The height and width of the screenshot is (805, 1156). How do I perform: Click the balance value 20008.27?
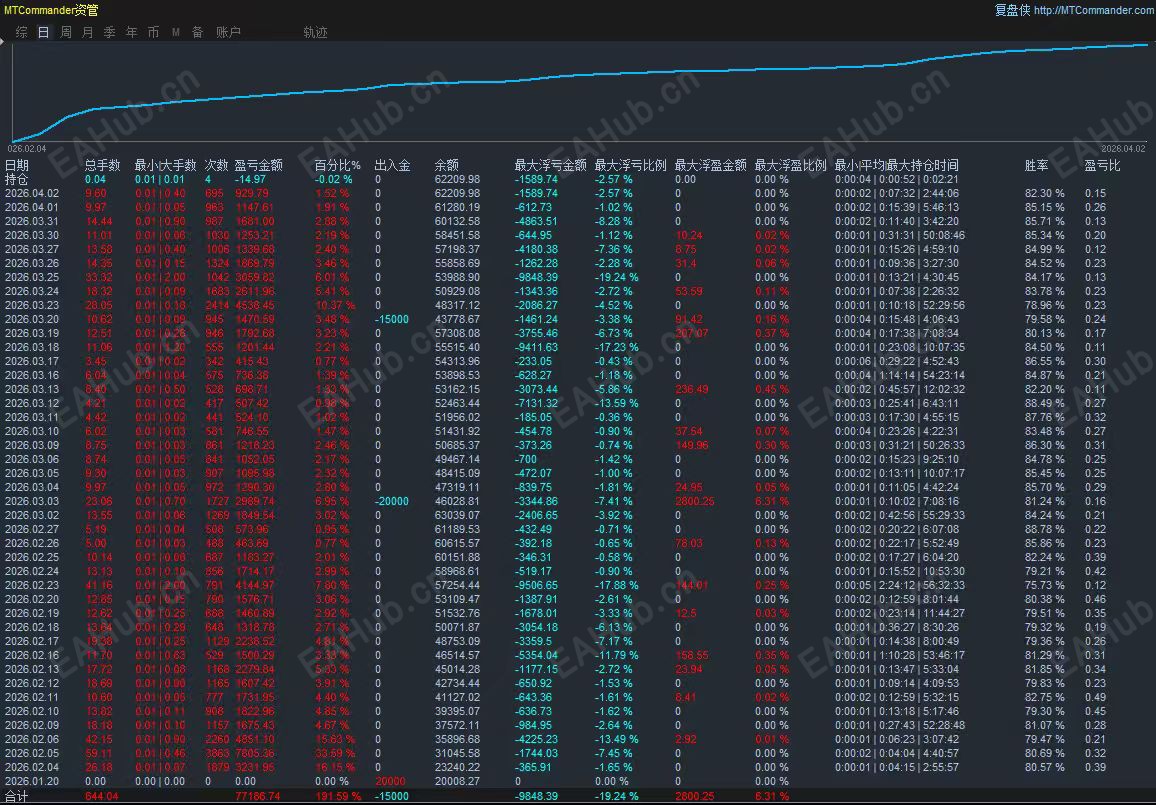tap(457, 781)
